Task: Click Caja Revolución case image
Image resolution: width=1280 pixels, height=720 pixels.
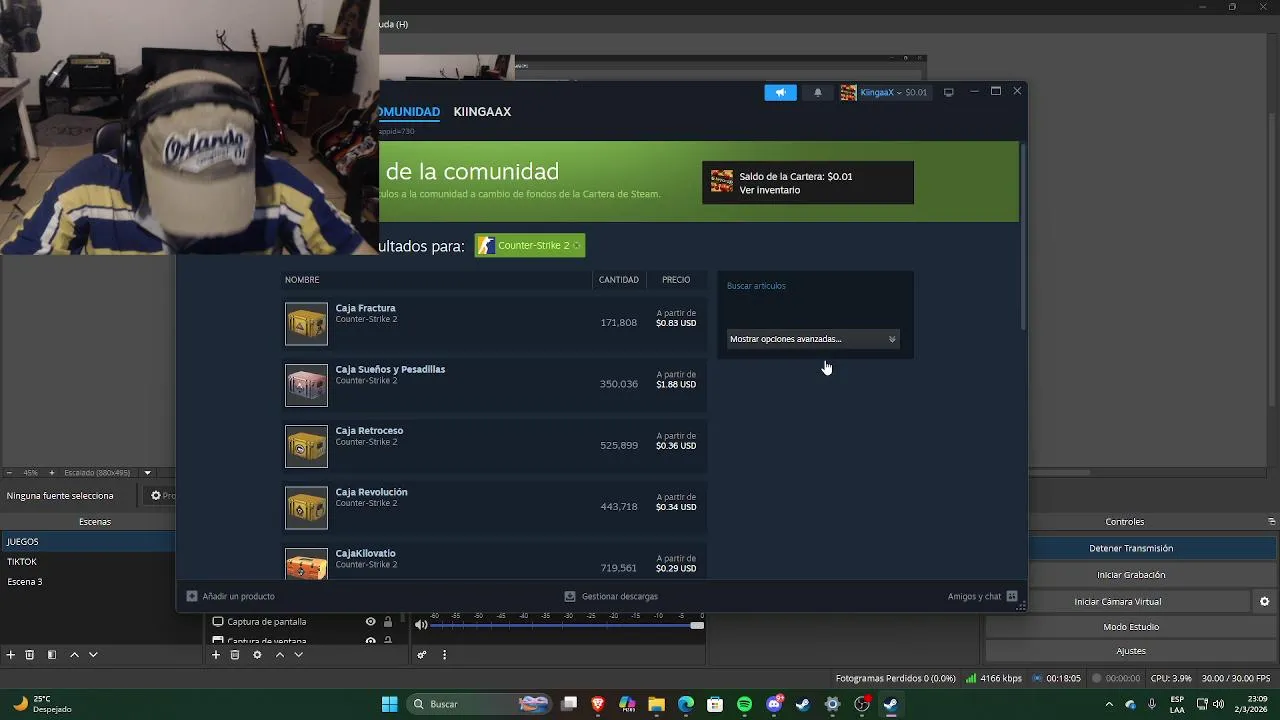Action: [x=306, y=508]
